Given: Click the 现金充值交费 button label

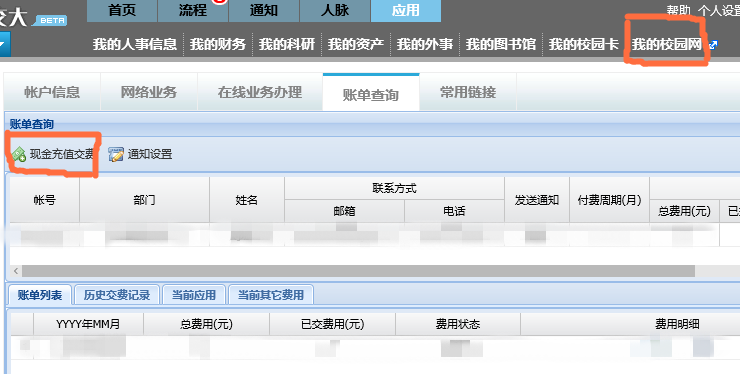Looking at the screenshot, I should (62, 154).
